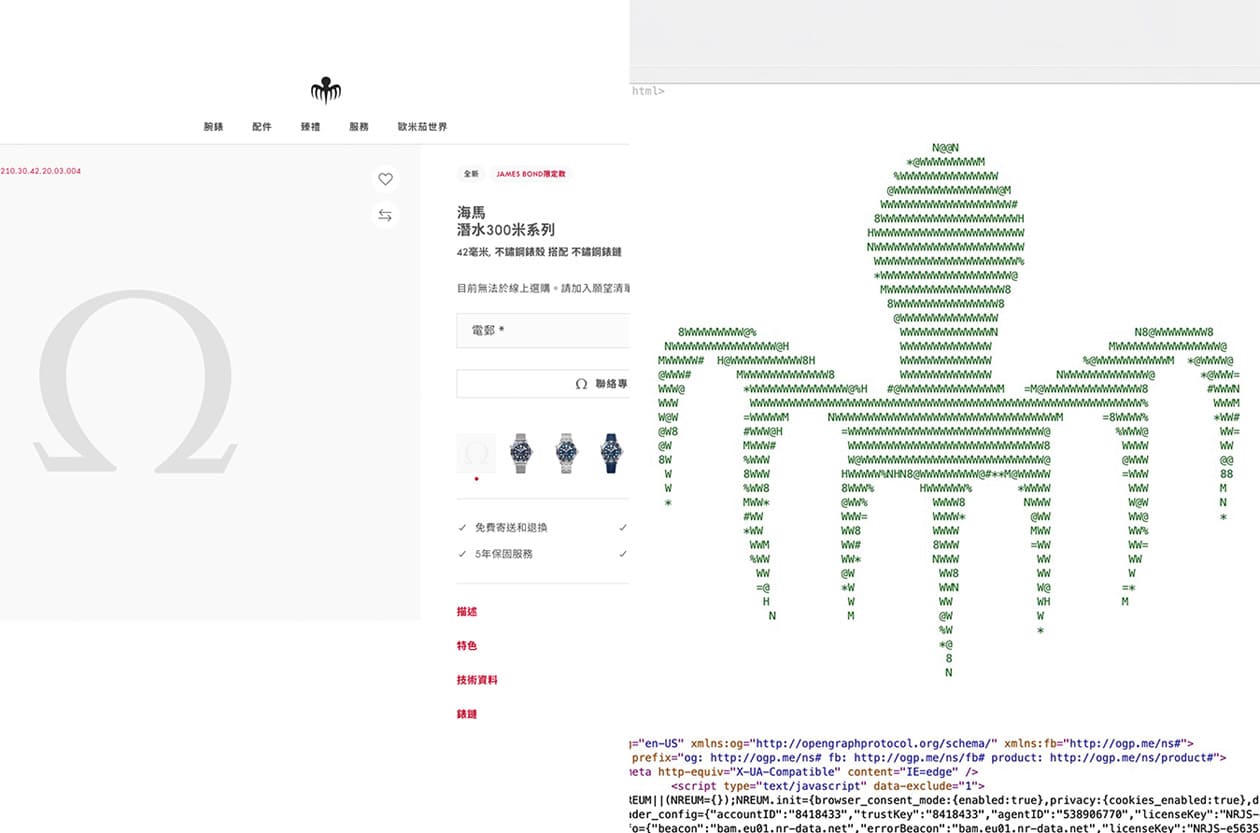This screenshot has width=1260, height=833.
Task: Click the 全新 badge
Action: click(x=471, y=174)
